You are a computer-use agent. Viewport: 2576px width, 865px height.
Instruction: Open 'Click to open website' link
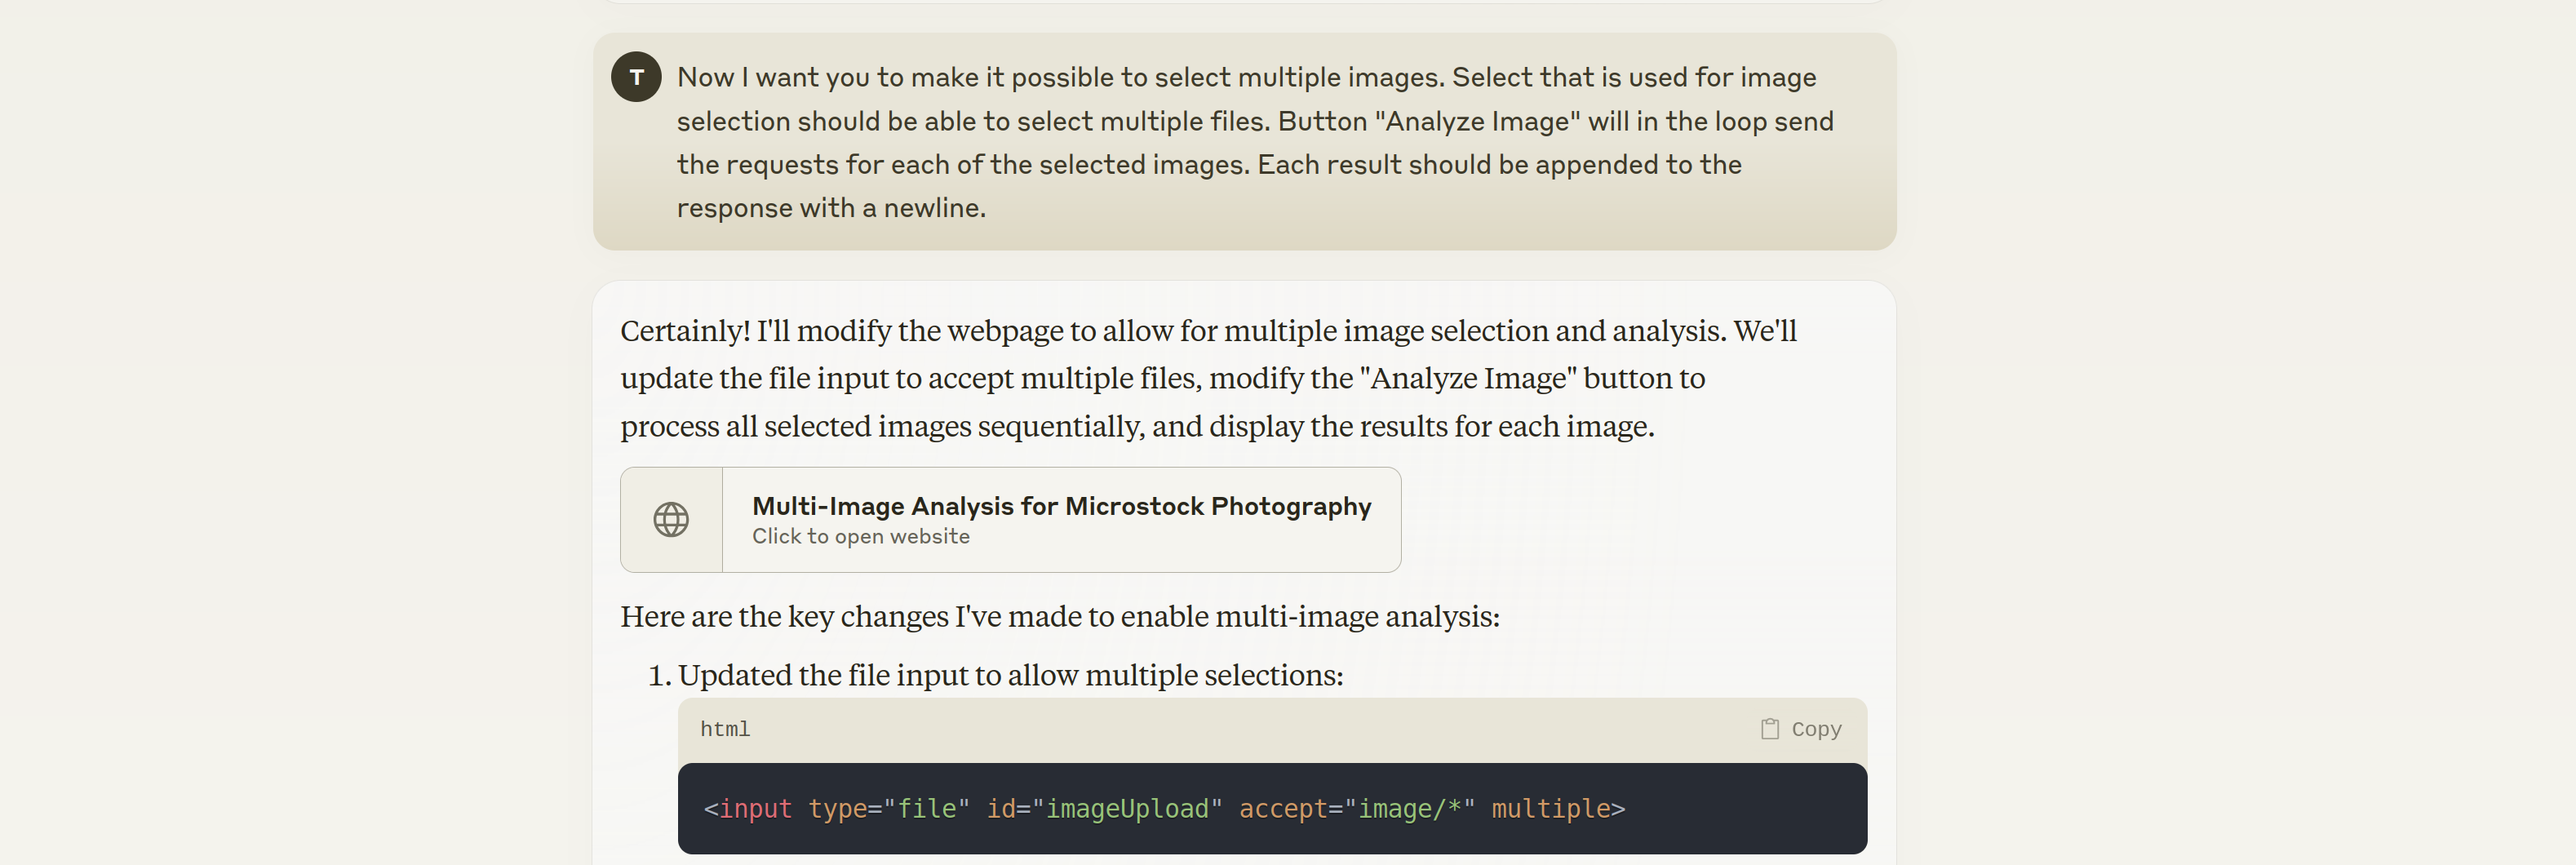(x=860, y=536)
